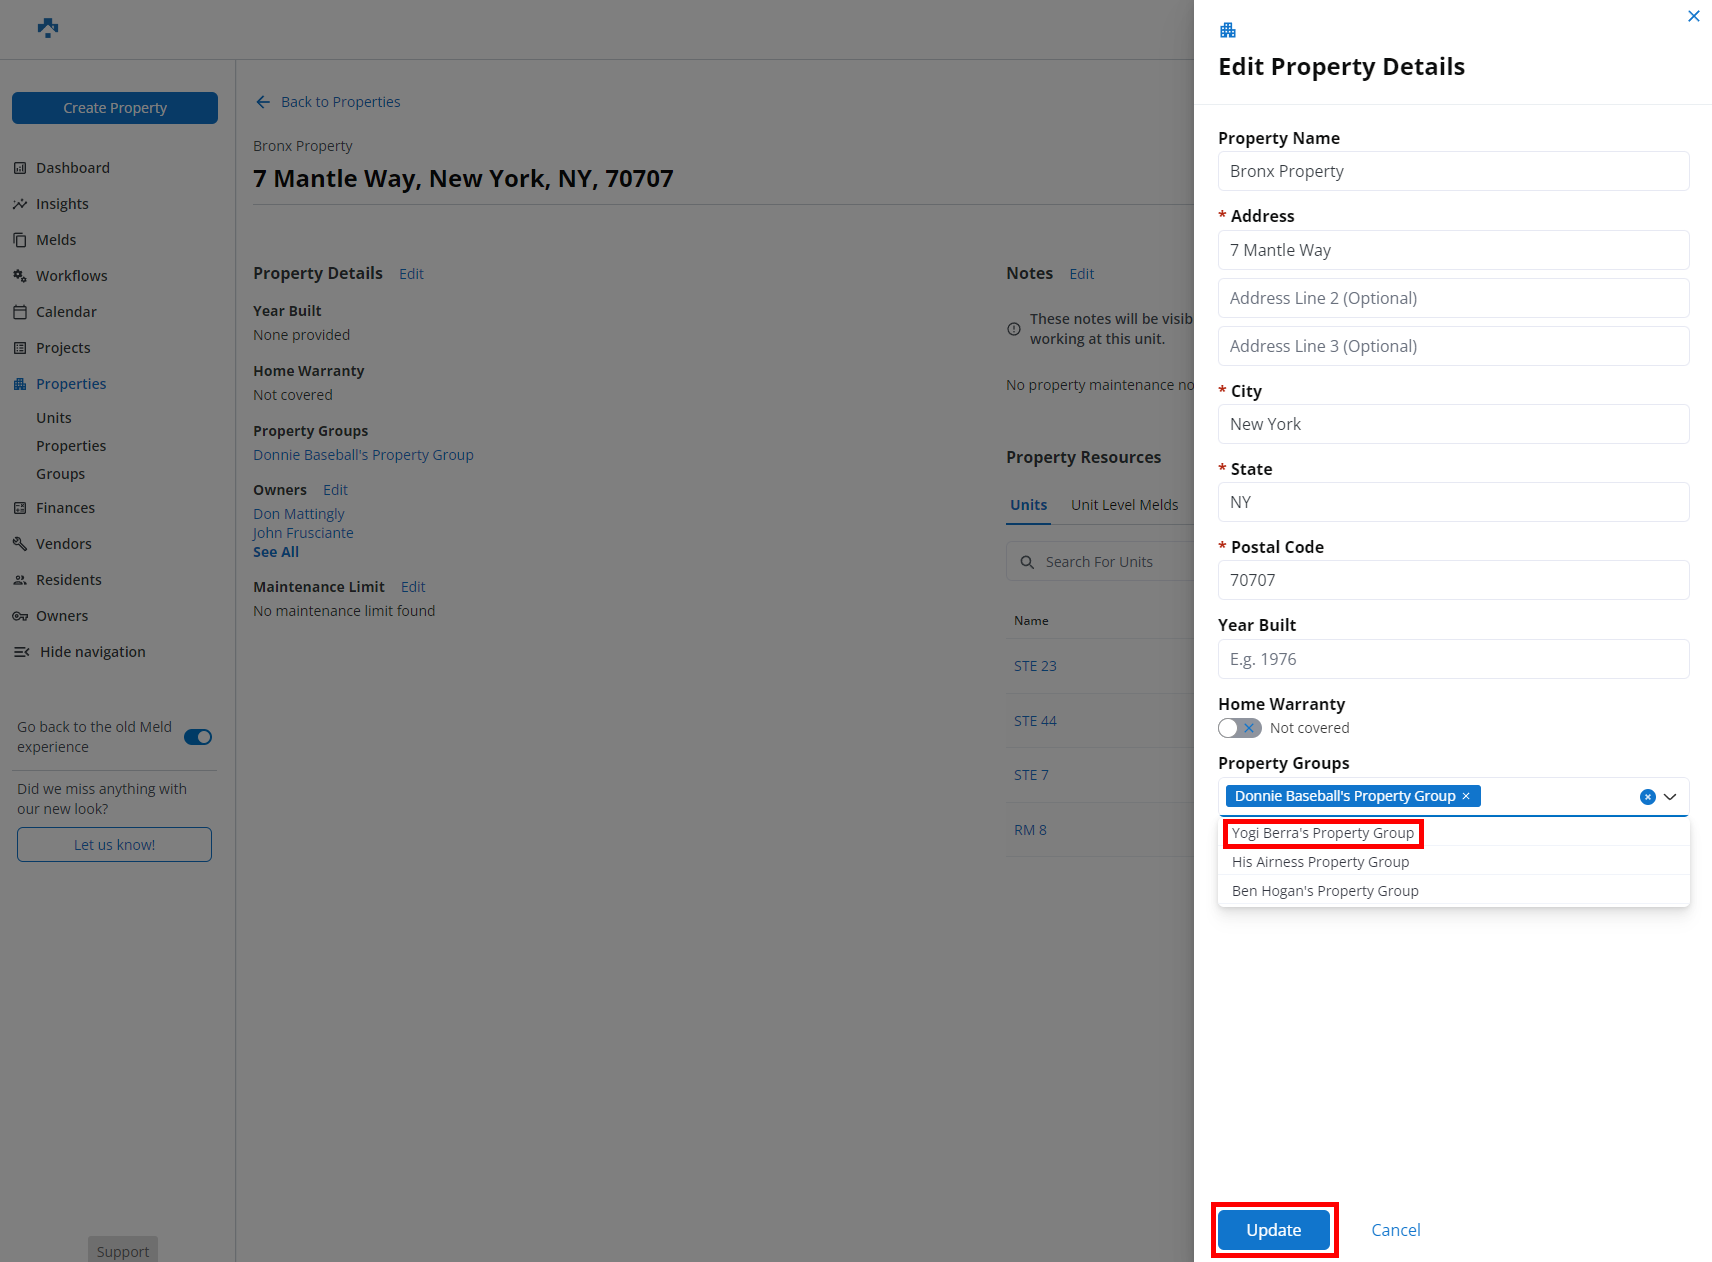The image size is (1712, 1262).
Task: Switch to the Unit Level Melds tab
Action: click(1124, 505)
